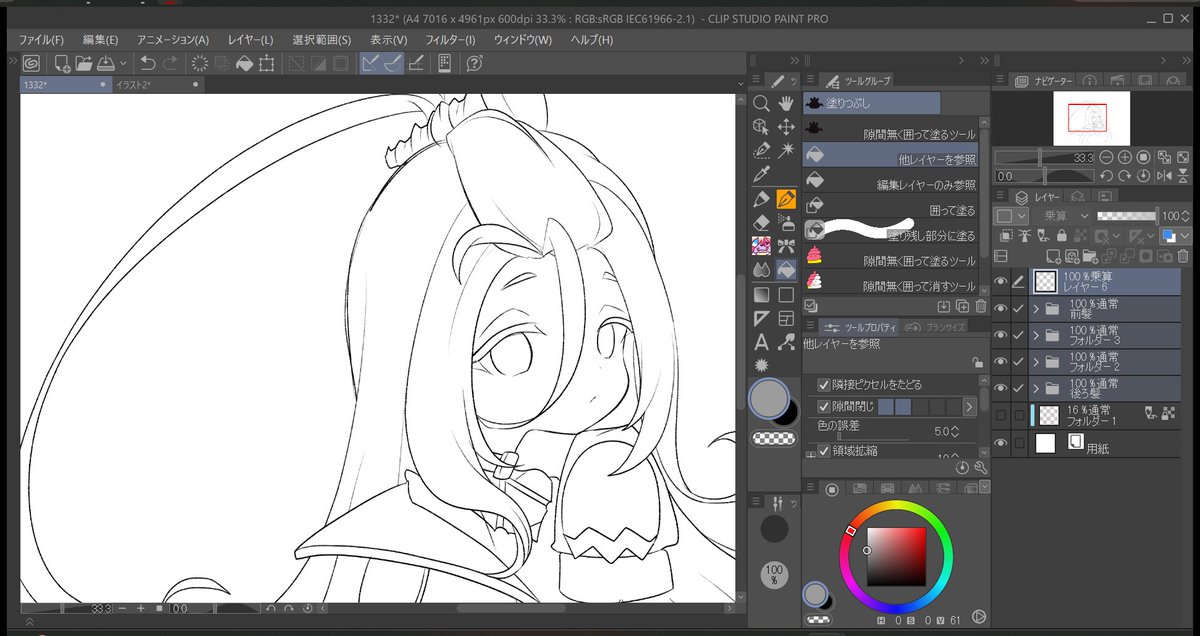
Task: Select the Eyedropper tool
Action: (761, 174)
